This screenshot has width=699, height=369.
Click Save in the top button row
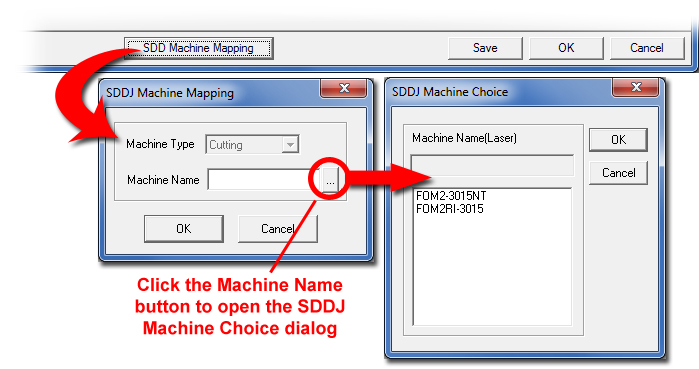tap(485, 48)
